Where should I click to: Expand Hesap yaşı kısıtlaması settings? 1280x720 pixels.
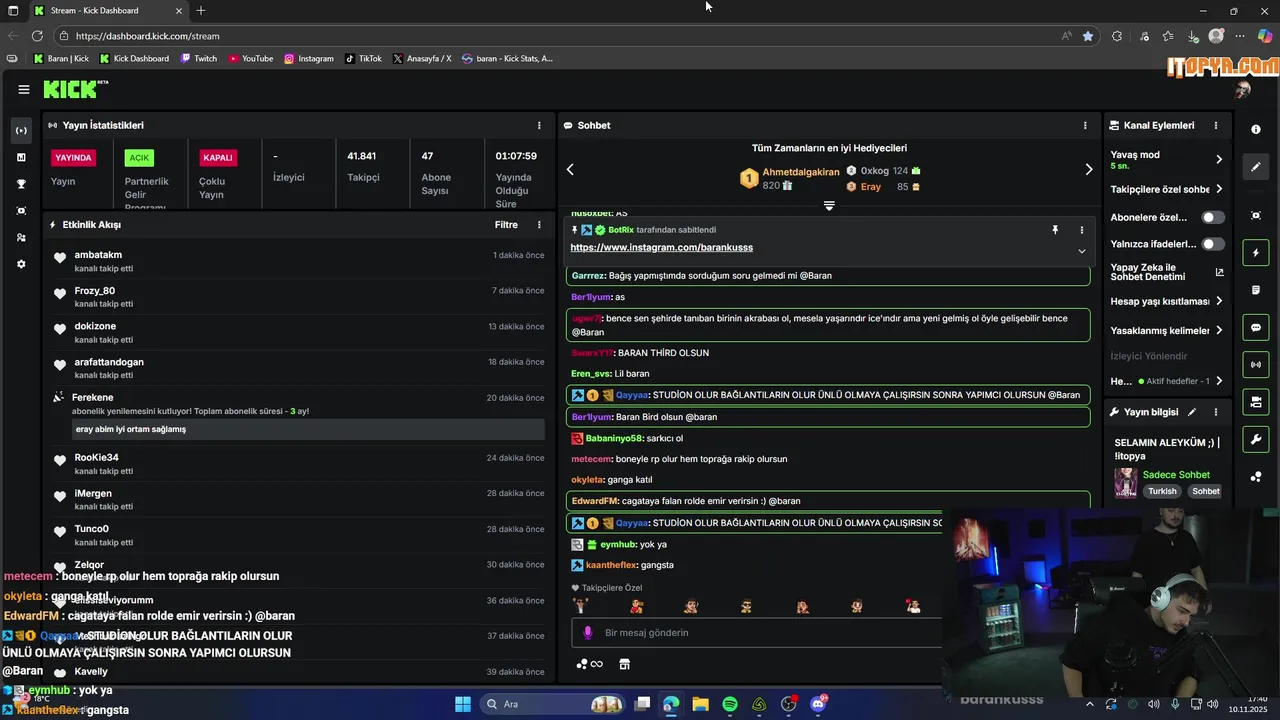(1219, 301)
